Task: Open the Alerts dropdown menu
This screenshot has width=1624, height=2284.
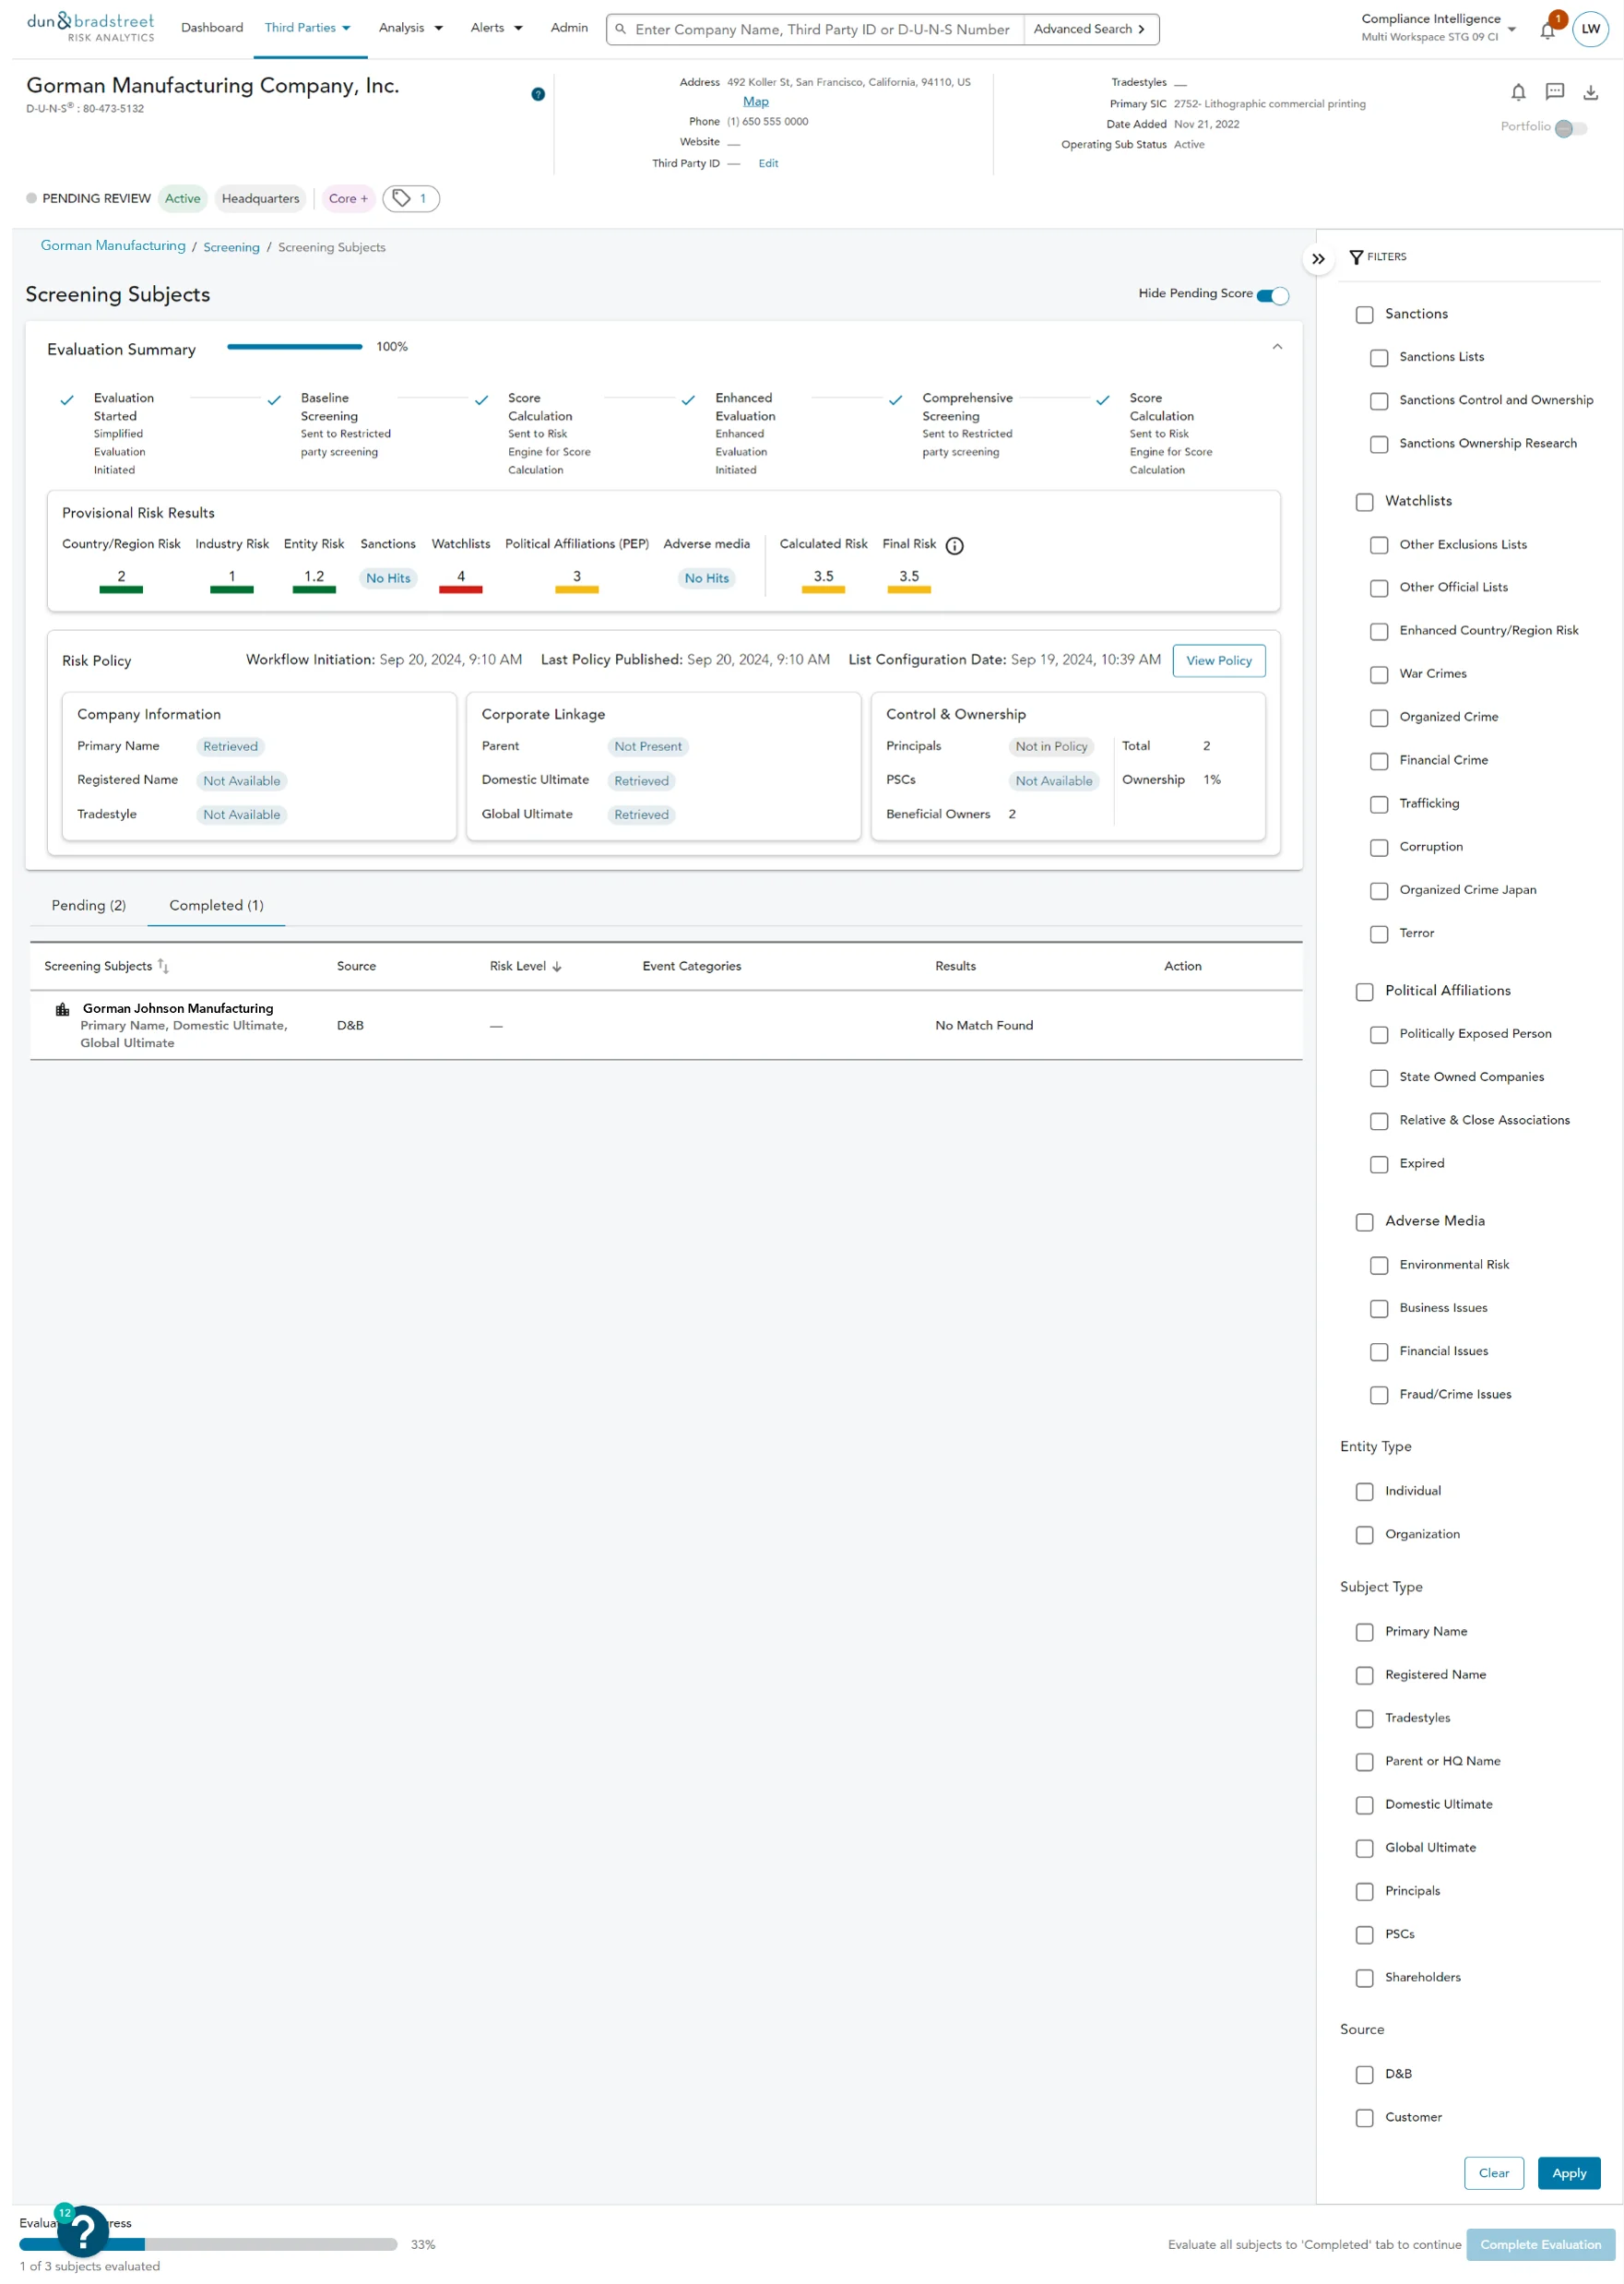Action: click(x=496, y=28)
